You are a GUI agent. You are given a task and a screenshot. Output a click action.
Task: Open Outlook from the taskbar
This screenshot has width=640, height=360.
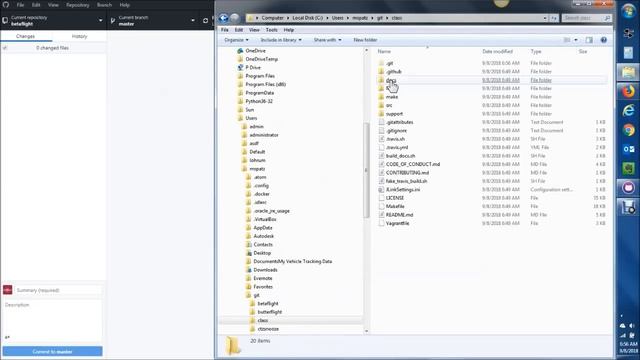[x=628, y=149]
